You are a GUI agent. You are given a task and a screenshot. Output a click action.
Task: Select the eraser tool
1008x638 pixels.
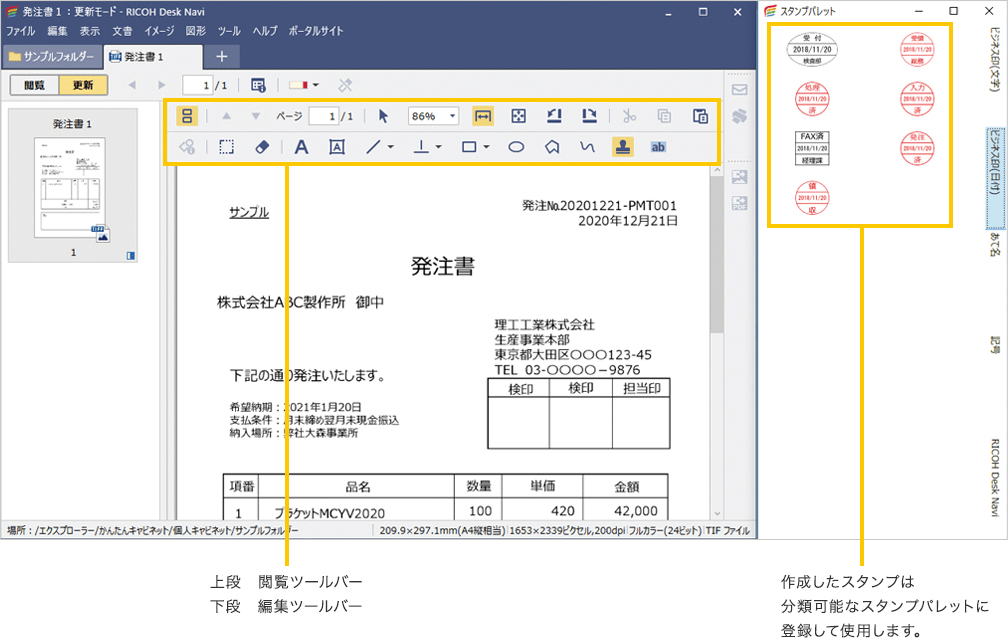tap(261, 147)
